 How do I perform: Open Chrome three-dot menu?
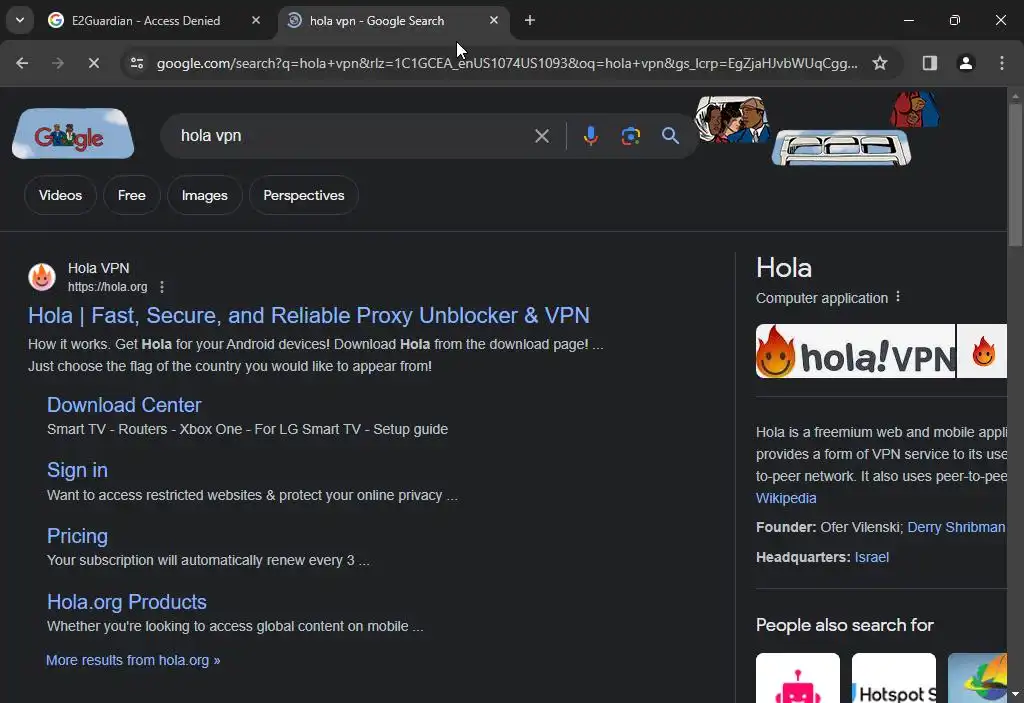1002,63
